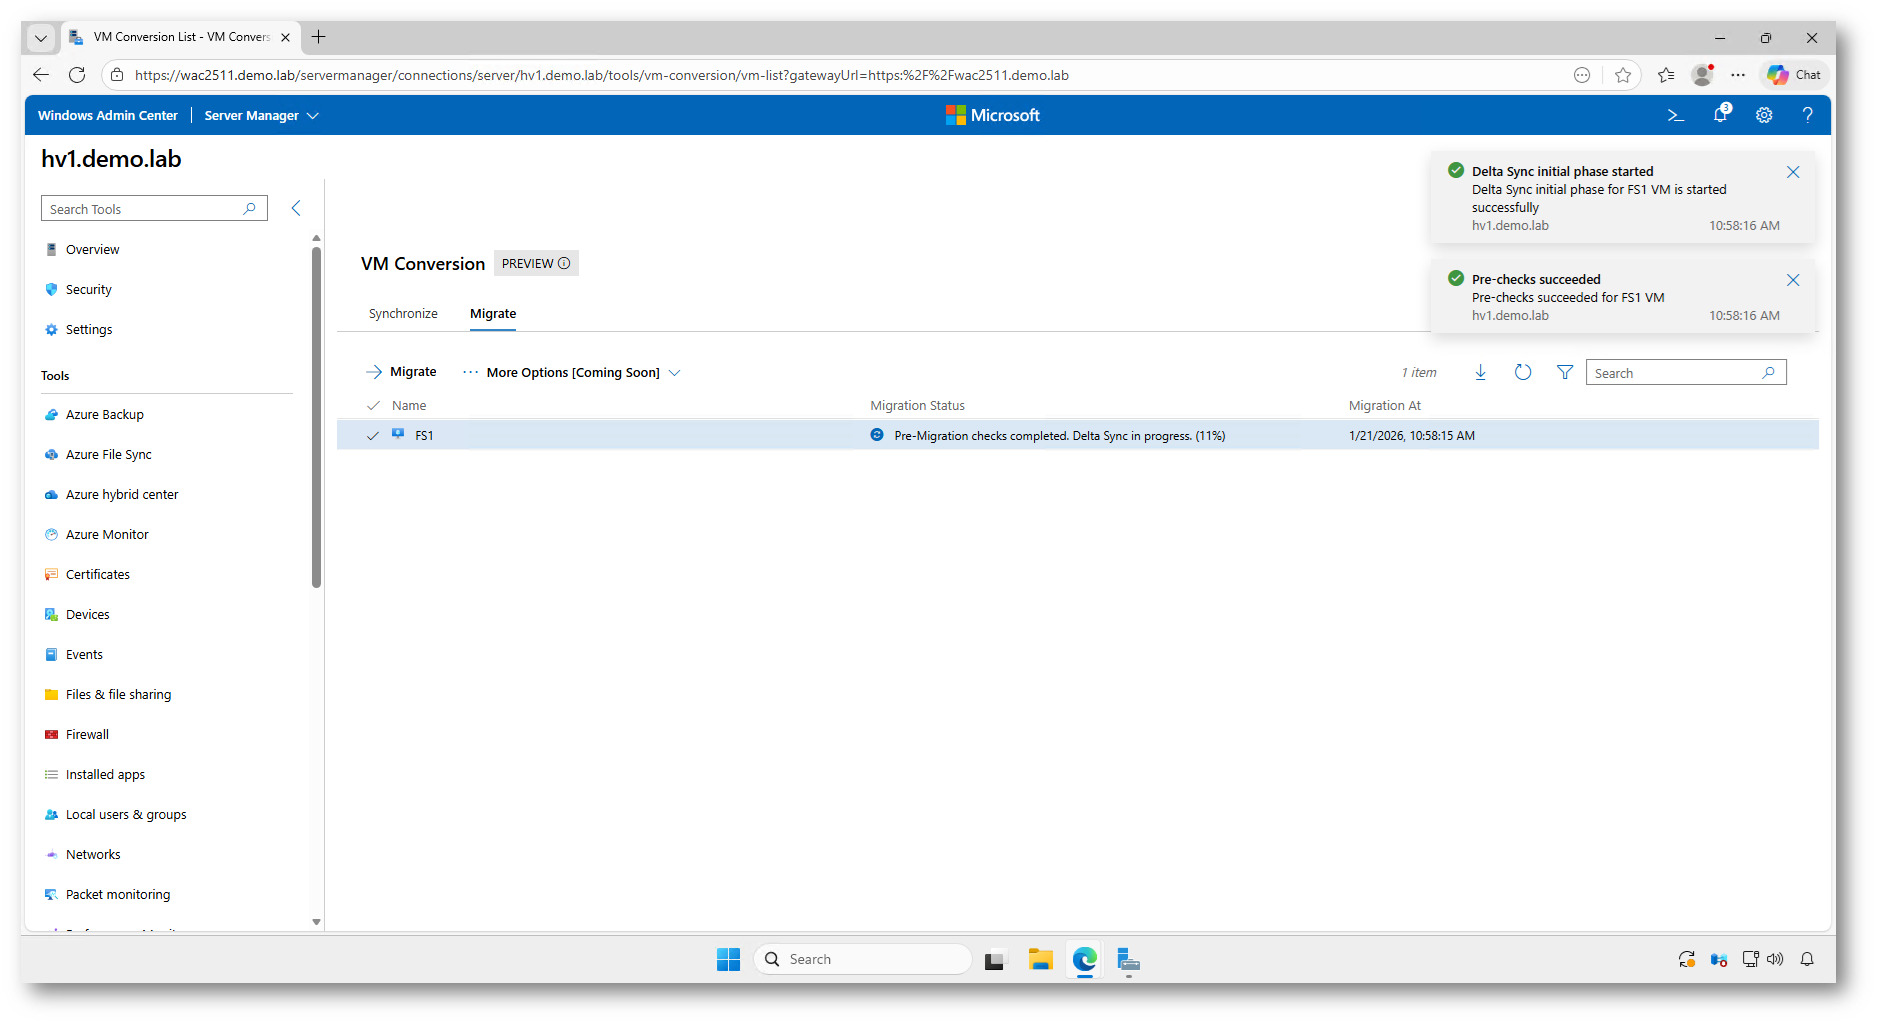This screenshot has height=1025, width=1878.
Task: Open the PowerShell console icon in header
Action: click(1676, 116)
